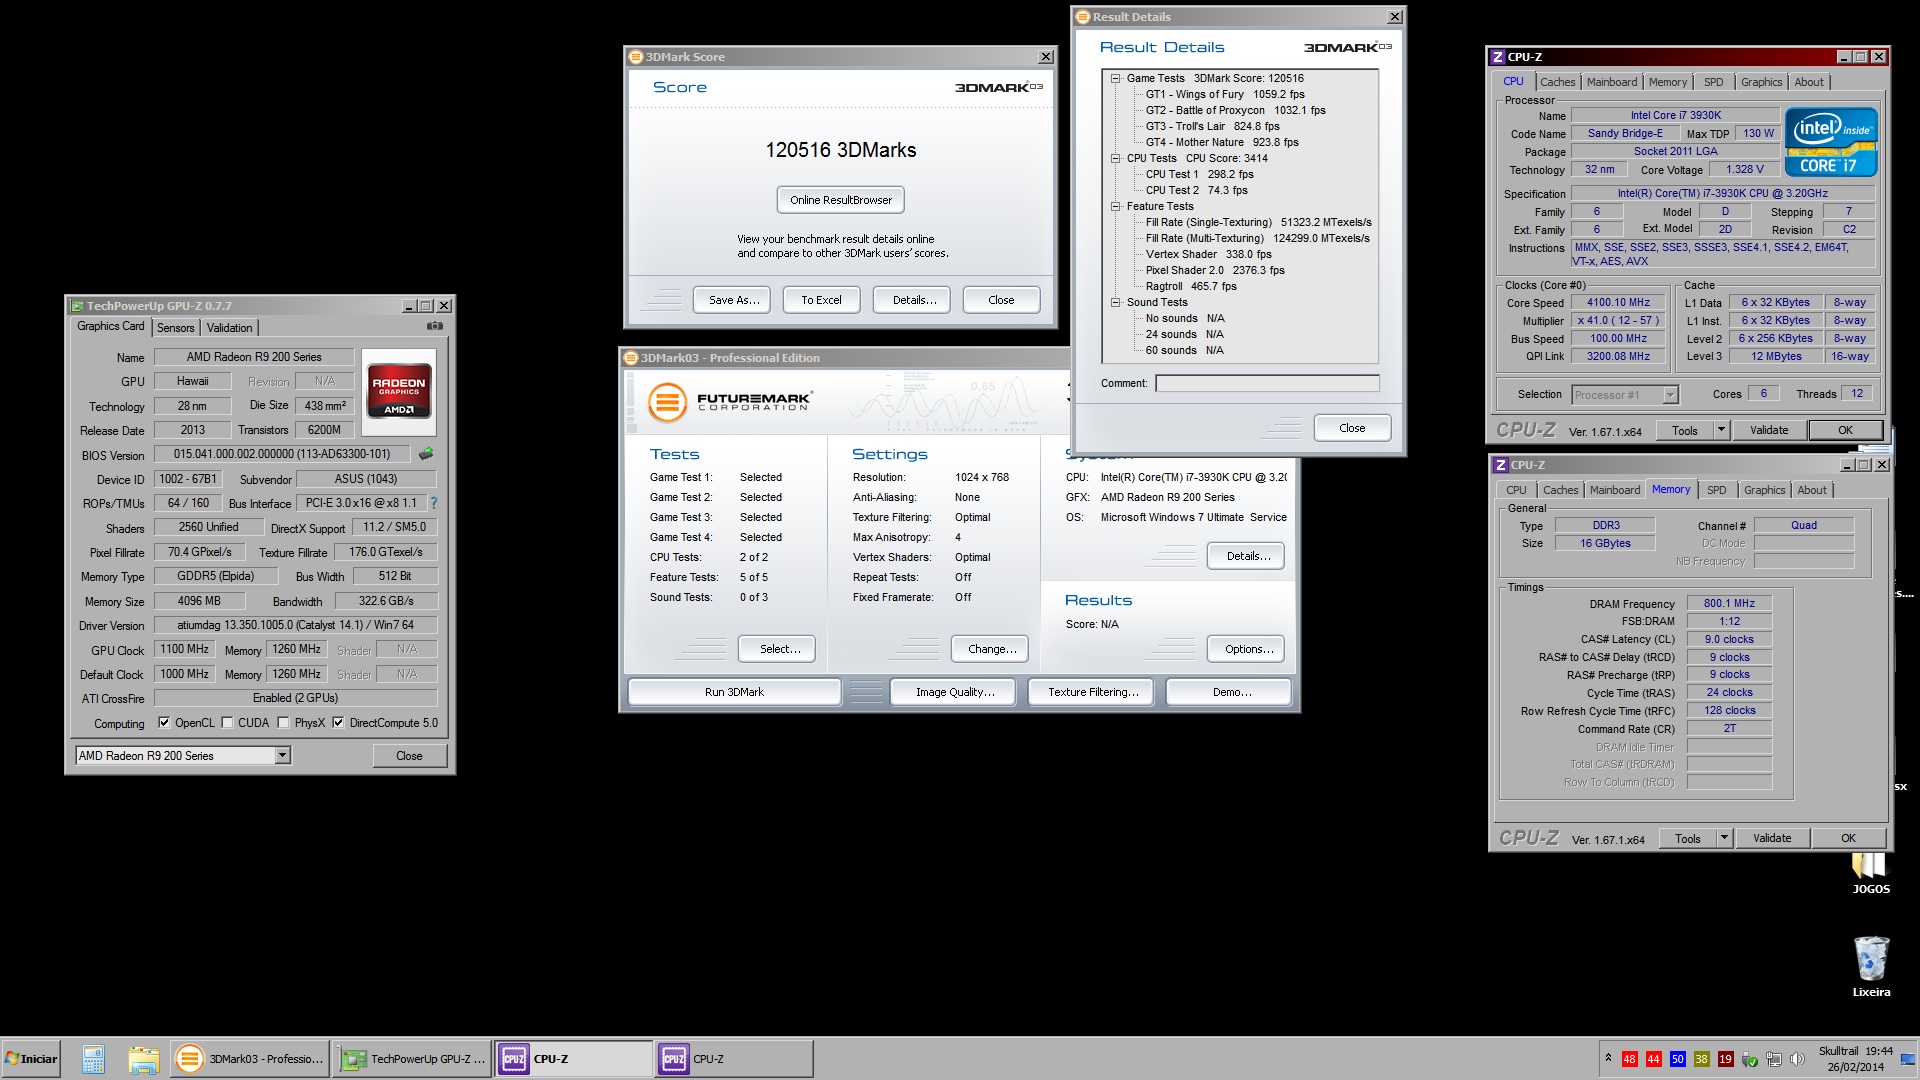
Task: Click the Comment input field in Result Details
Action: [x=1267, y=383]
